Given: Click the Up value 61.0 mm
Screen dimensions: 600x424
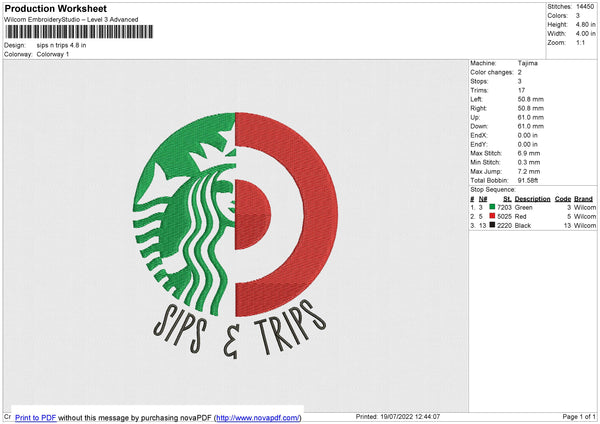Looking at the screenshot, I should (531, 117).
